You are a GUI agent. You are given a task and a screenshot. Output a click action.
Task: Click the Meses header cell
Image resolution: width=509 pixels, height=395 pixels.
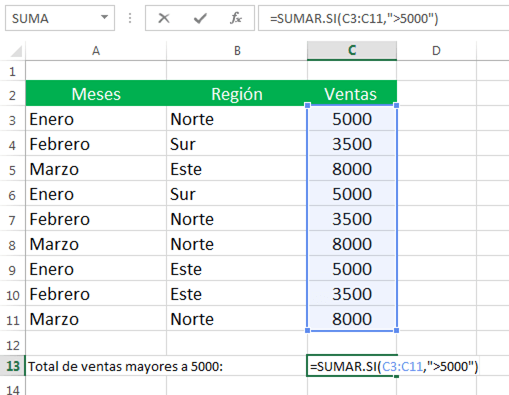point(96,94)
